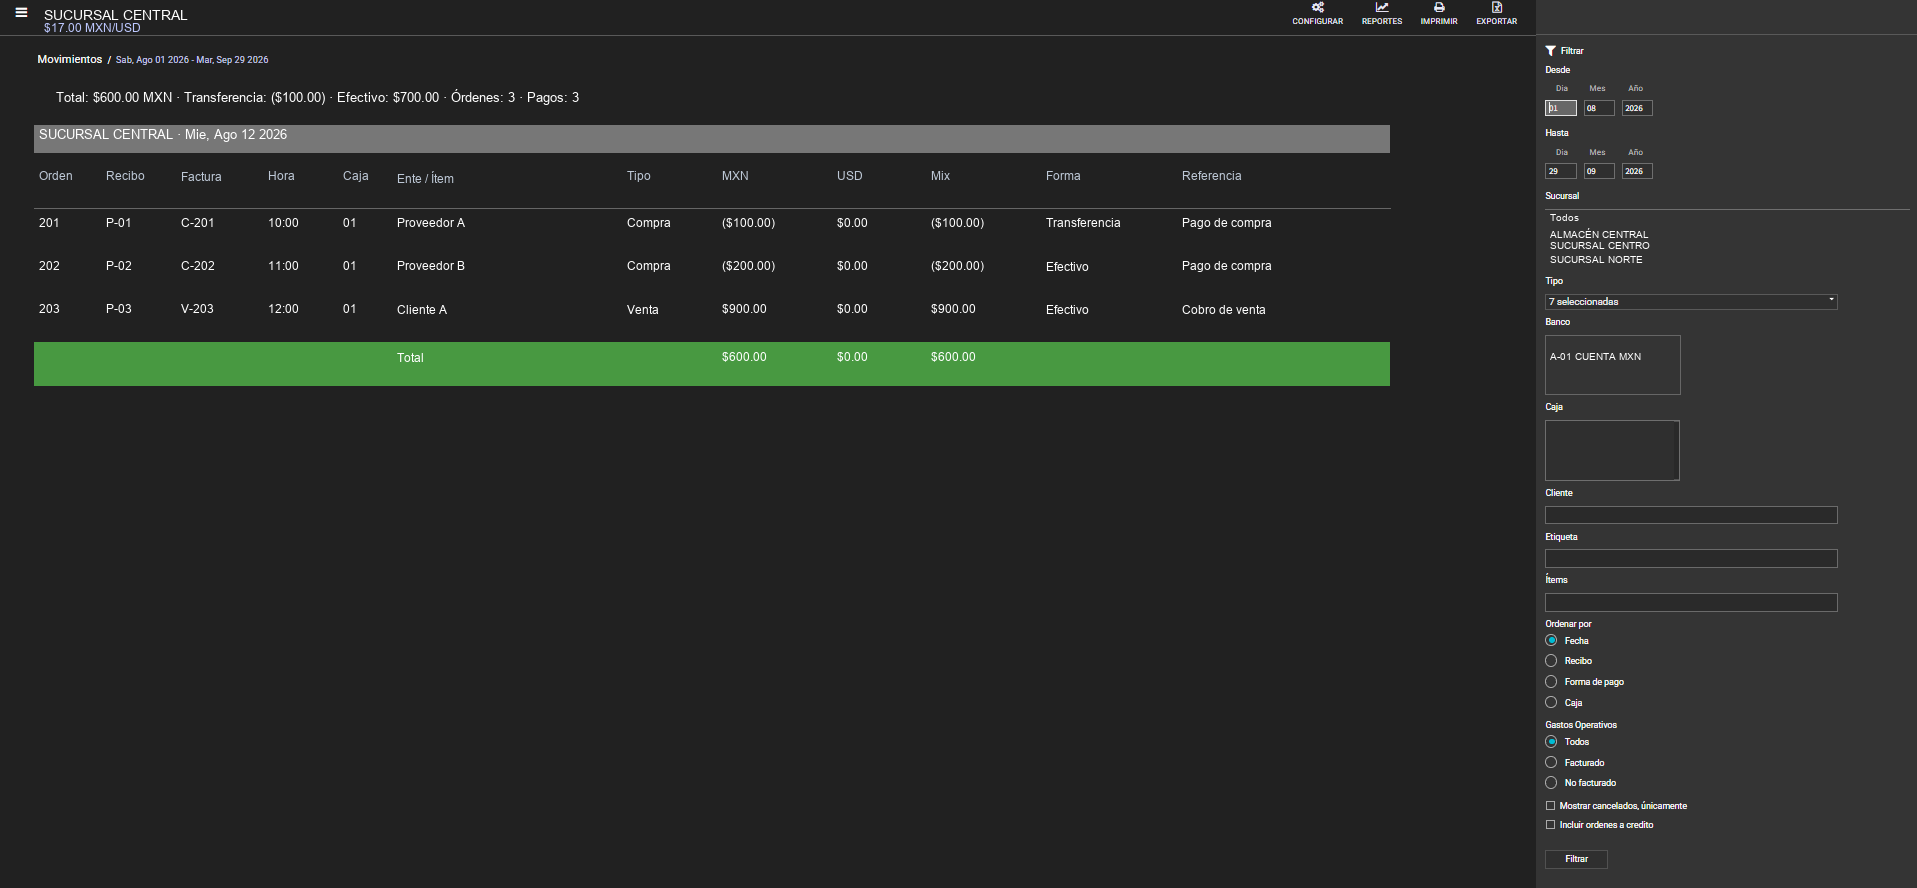
Task: Select the Recibo sort radio button
Action: pos(1551,661)
